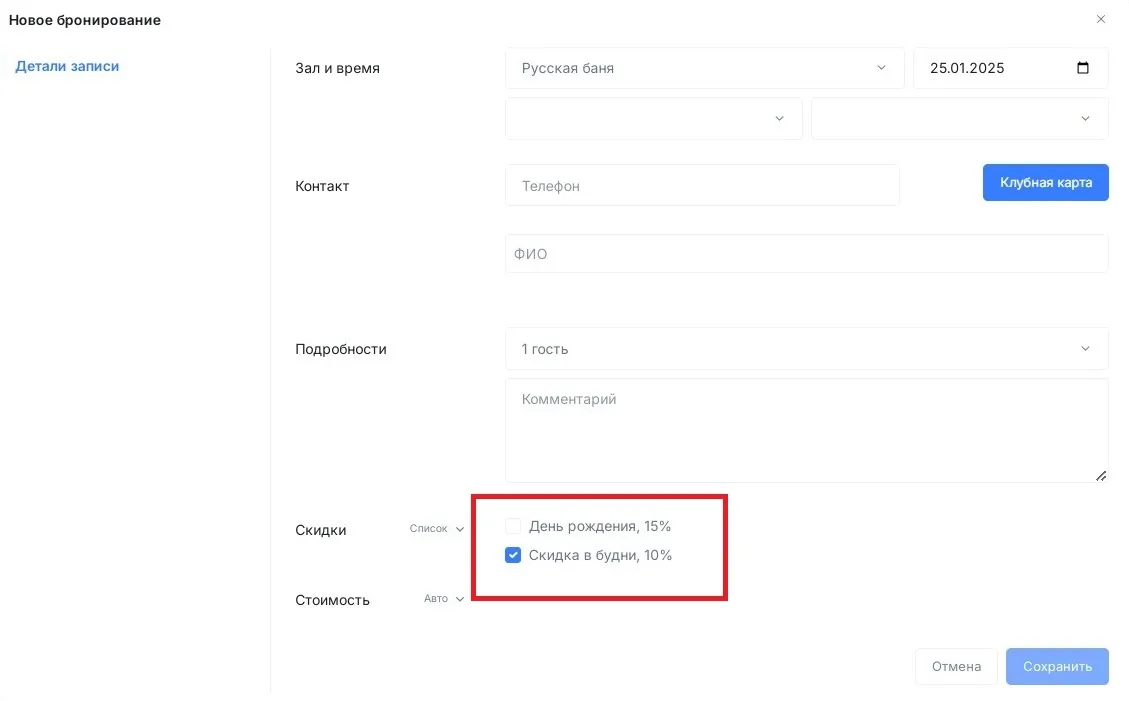Image resolution: width=1129 pixels, height=701 pixels.
Task: Click the Отмена button
Action: [956, 666]
